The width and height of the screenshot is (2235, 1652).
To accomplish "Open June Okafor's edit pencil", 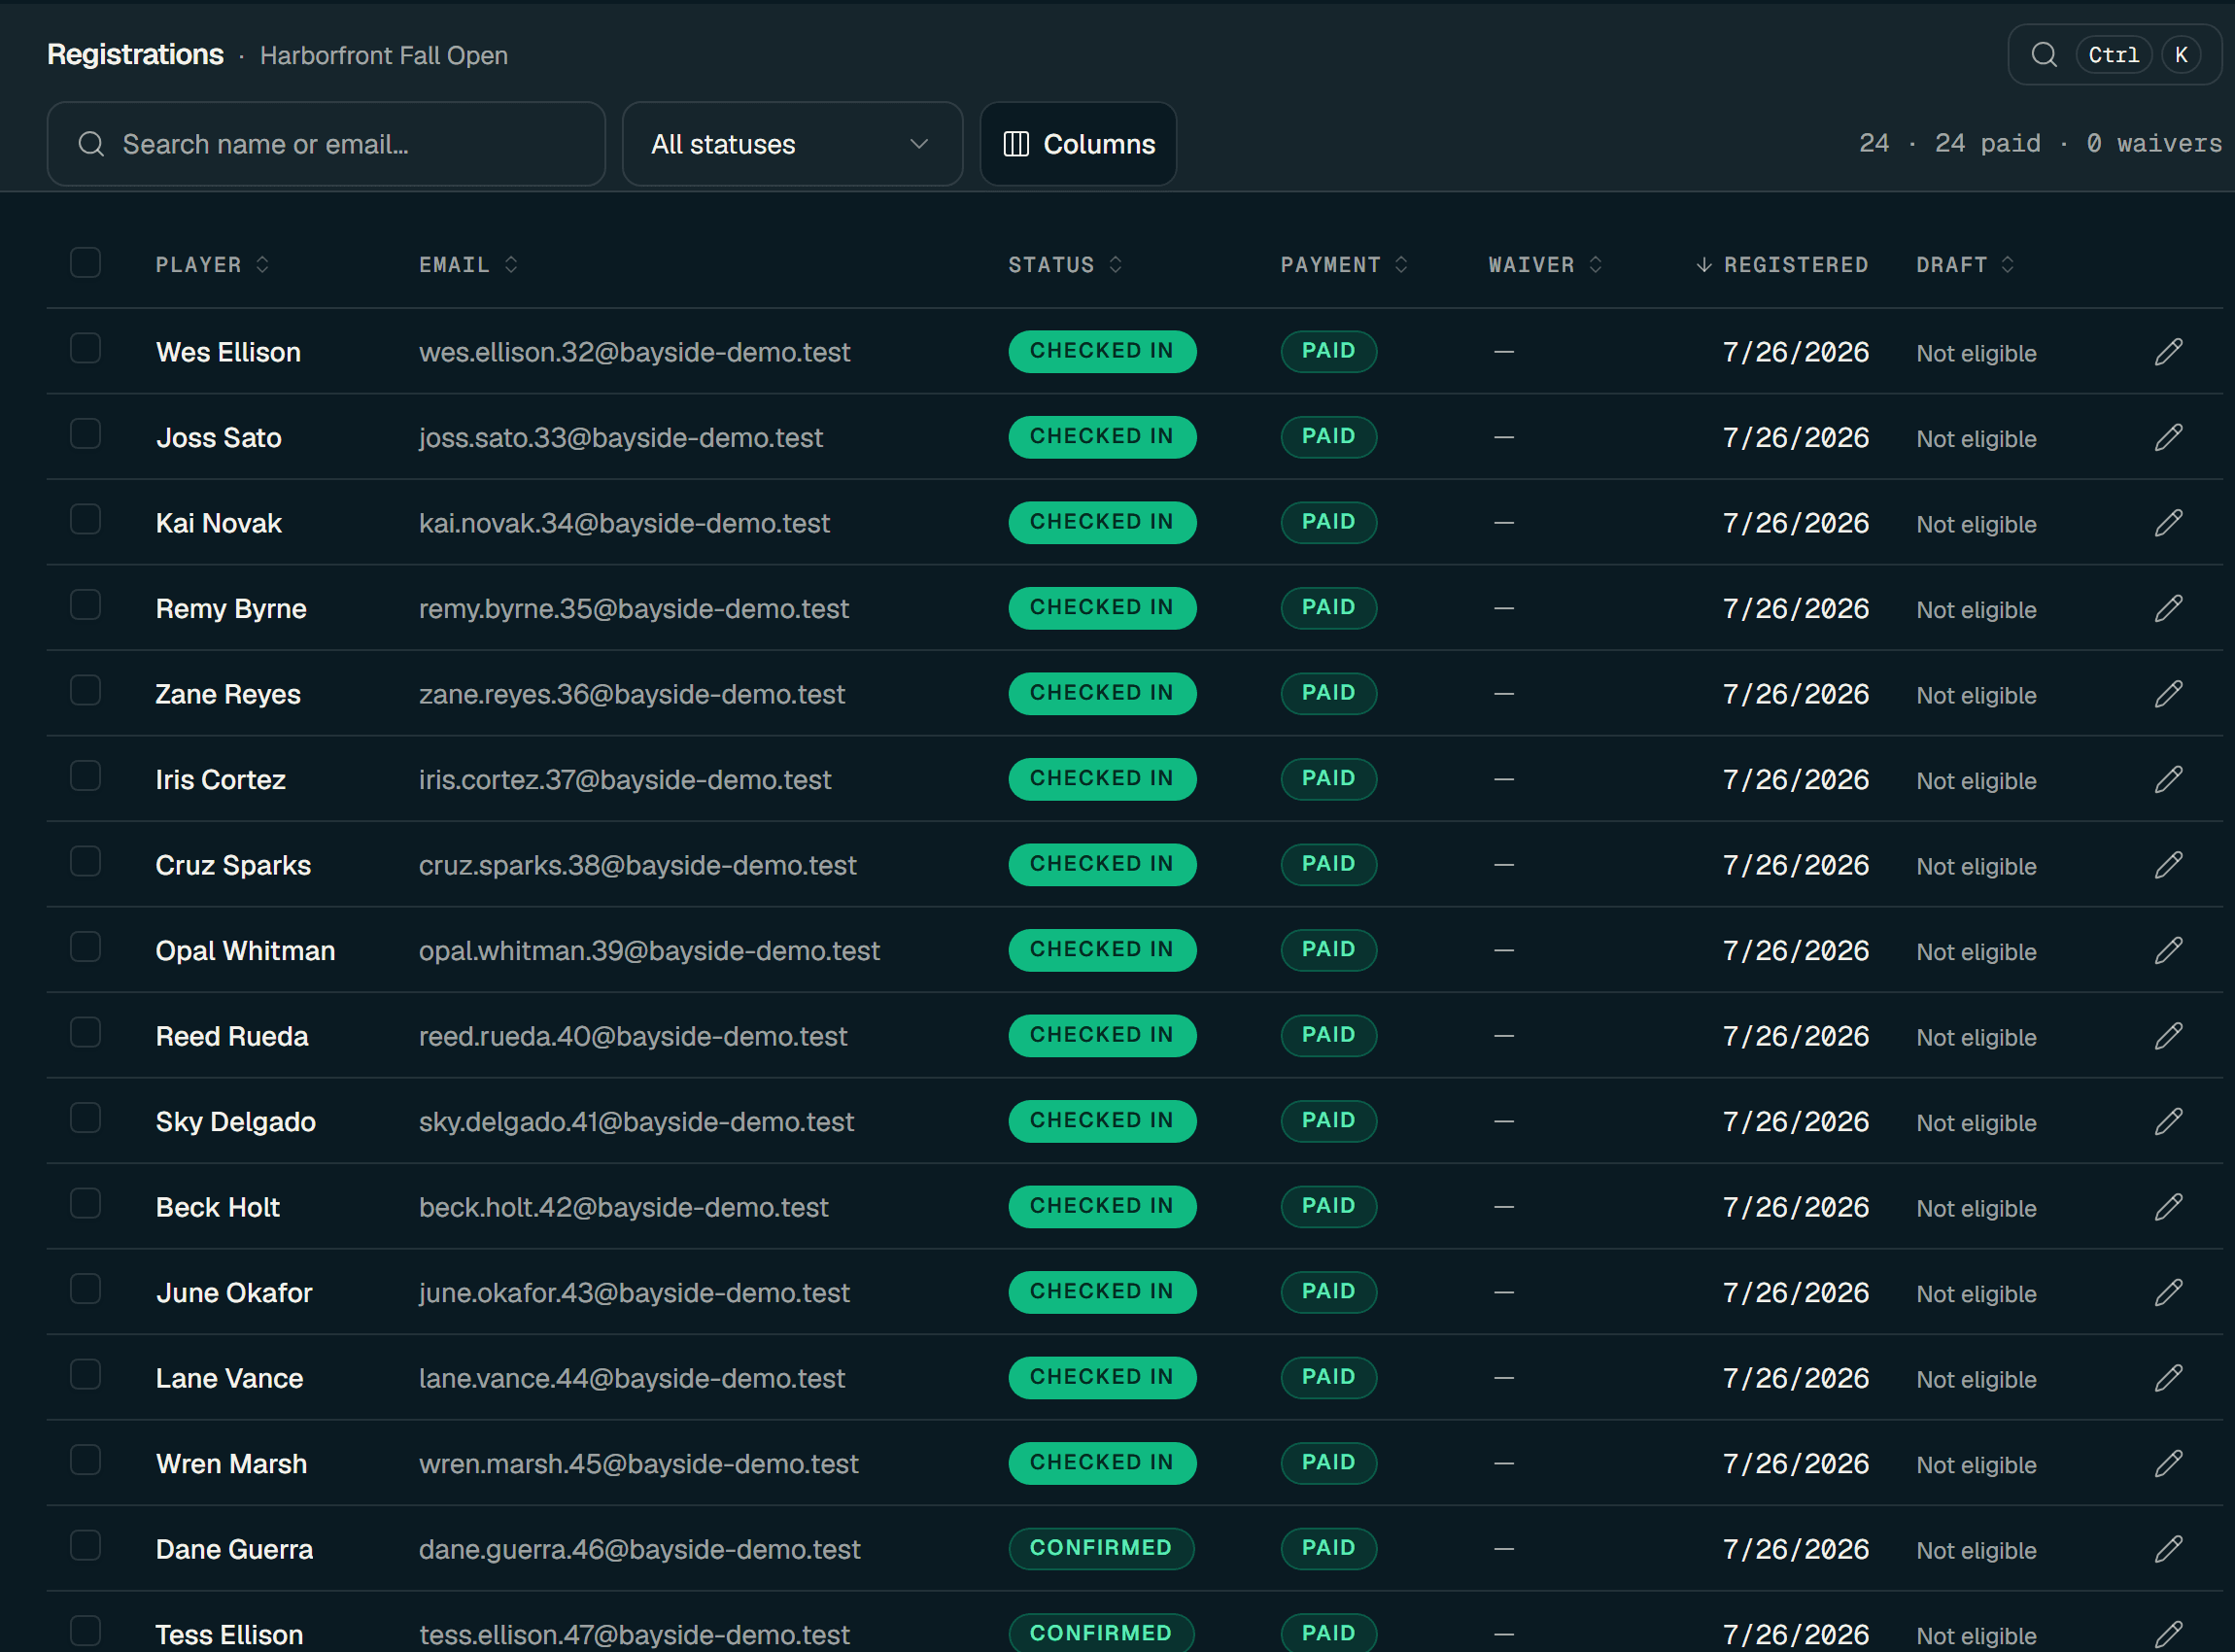I will click(x=2168, y=1292).
